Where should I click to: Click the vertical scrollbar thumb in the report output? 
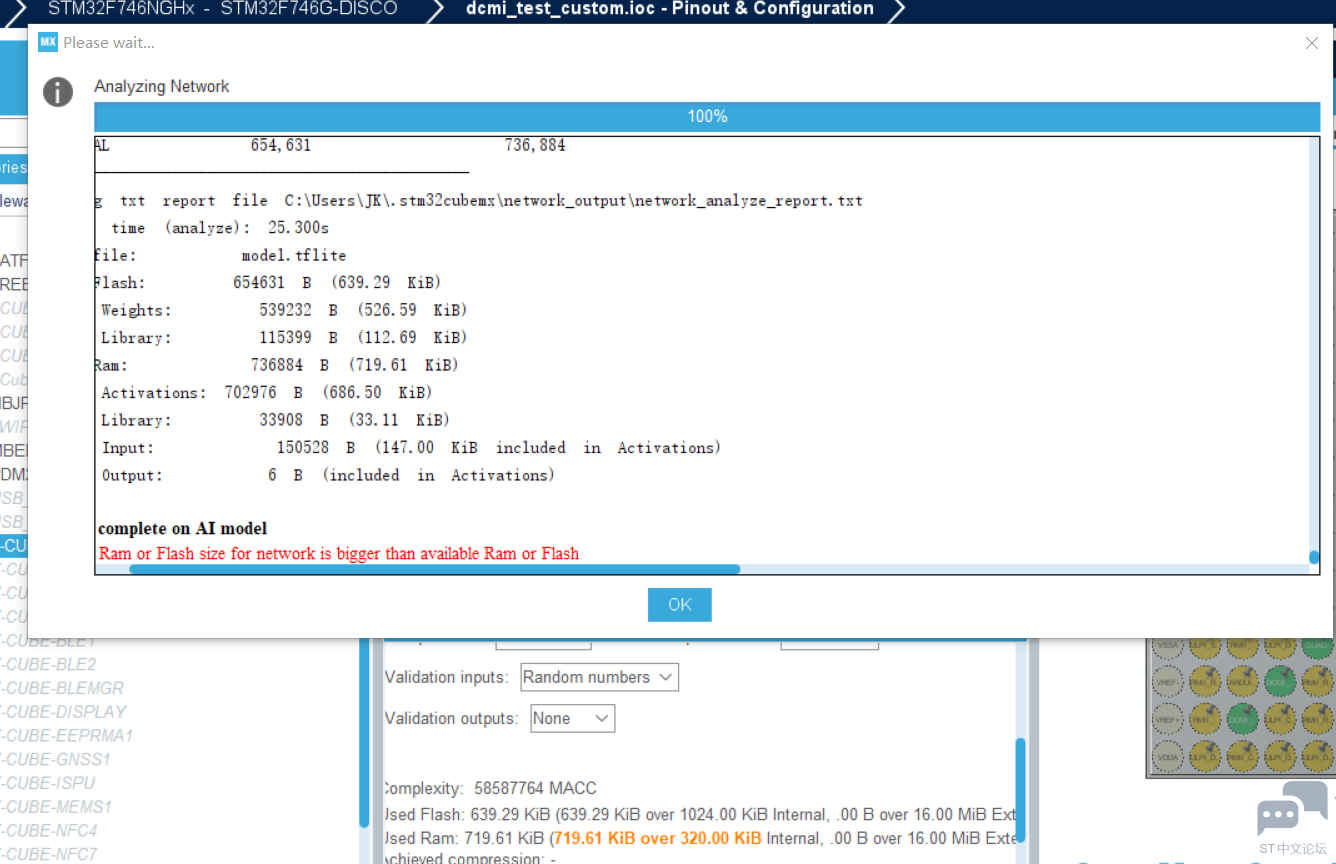1313,557
